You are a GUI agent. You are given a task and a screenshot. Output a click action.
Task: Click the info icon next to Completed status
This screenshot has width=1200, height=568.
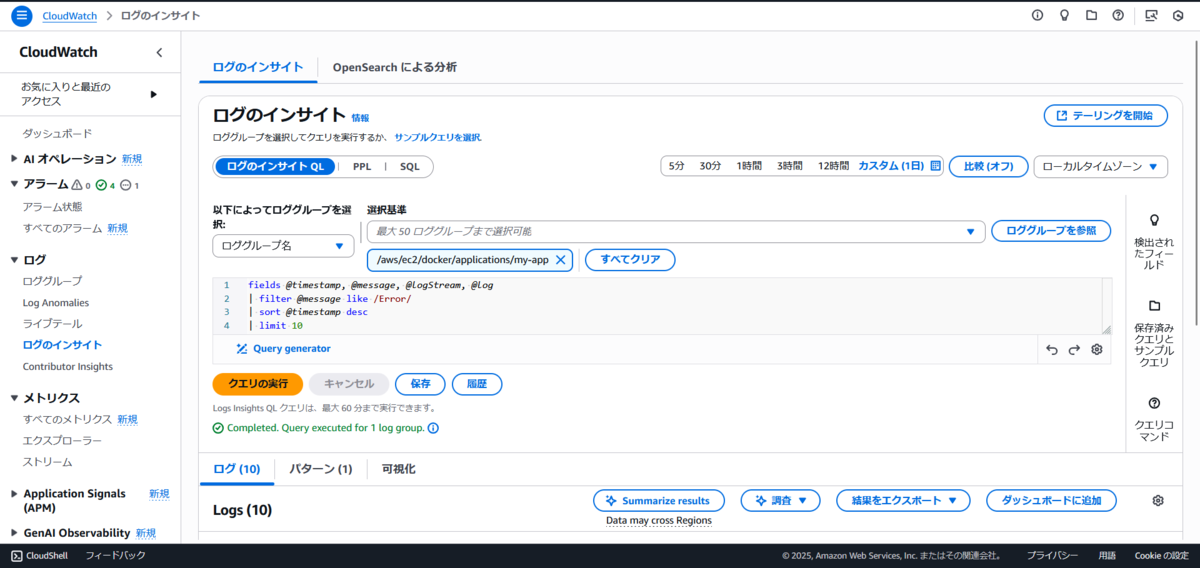[433, 428]
